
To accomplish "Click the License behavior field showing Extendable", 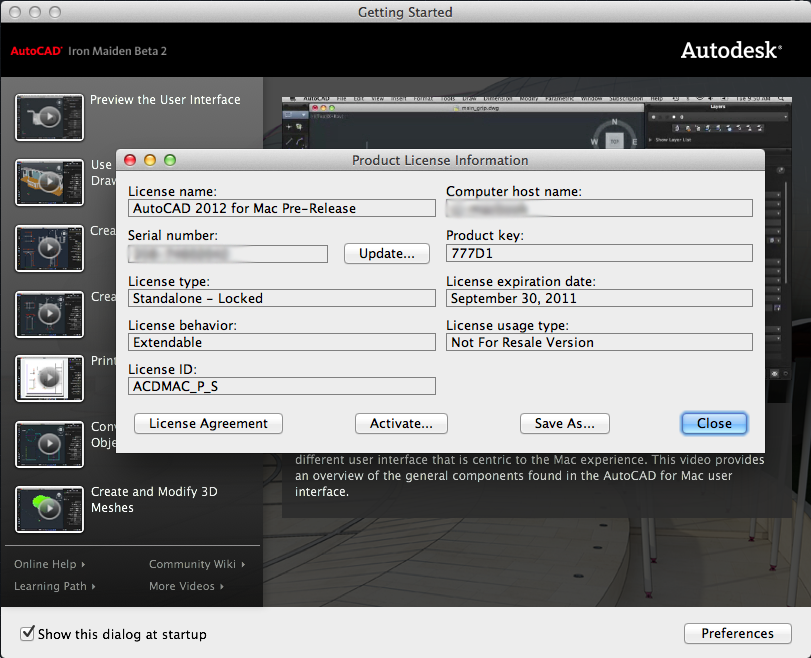I will (282, 342).
